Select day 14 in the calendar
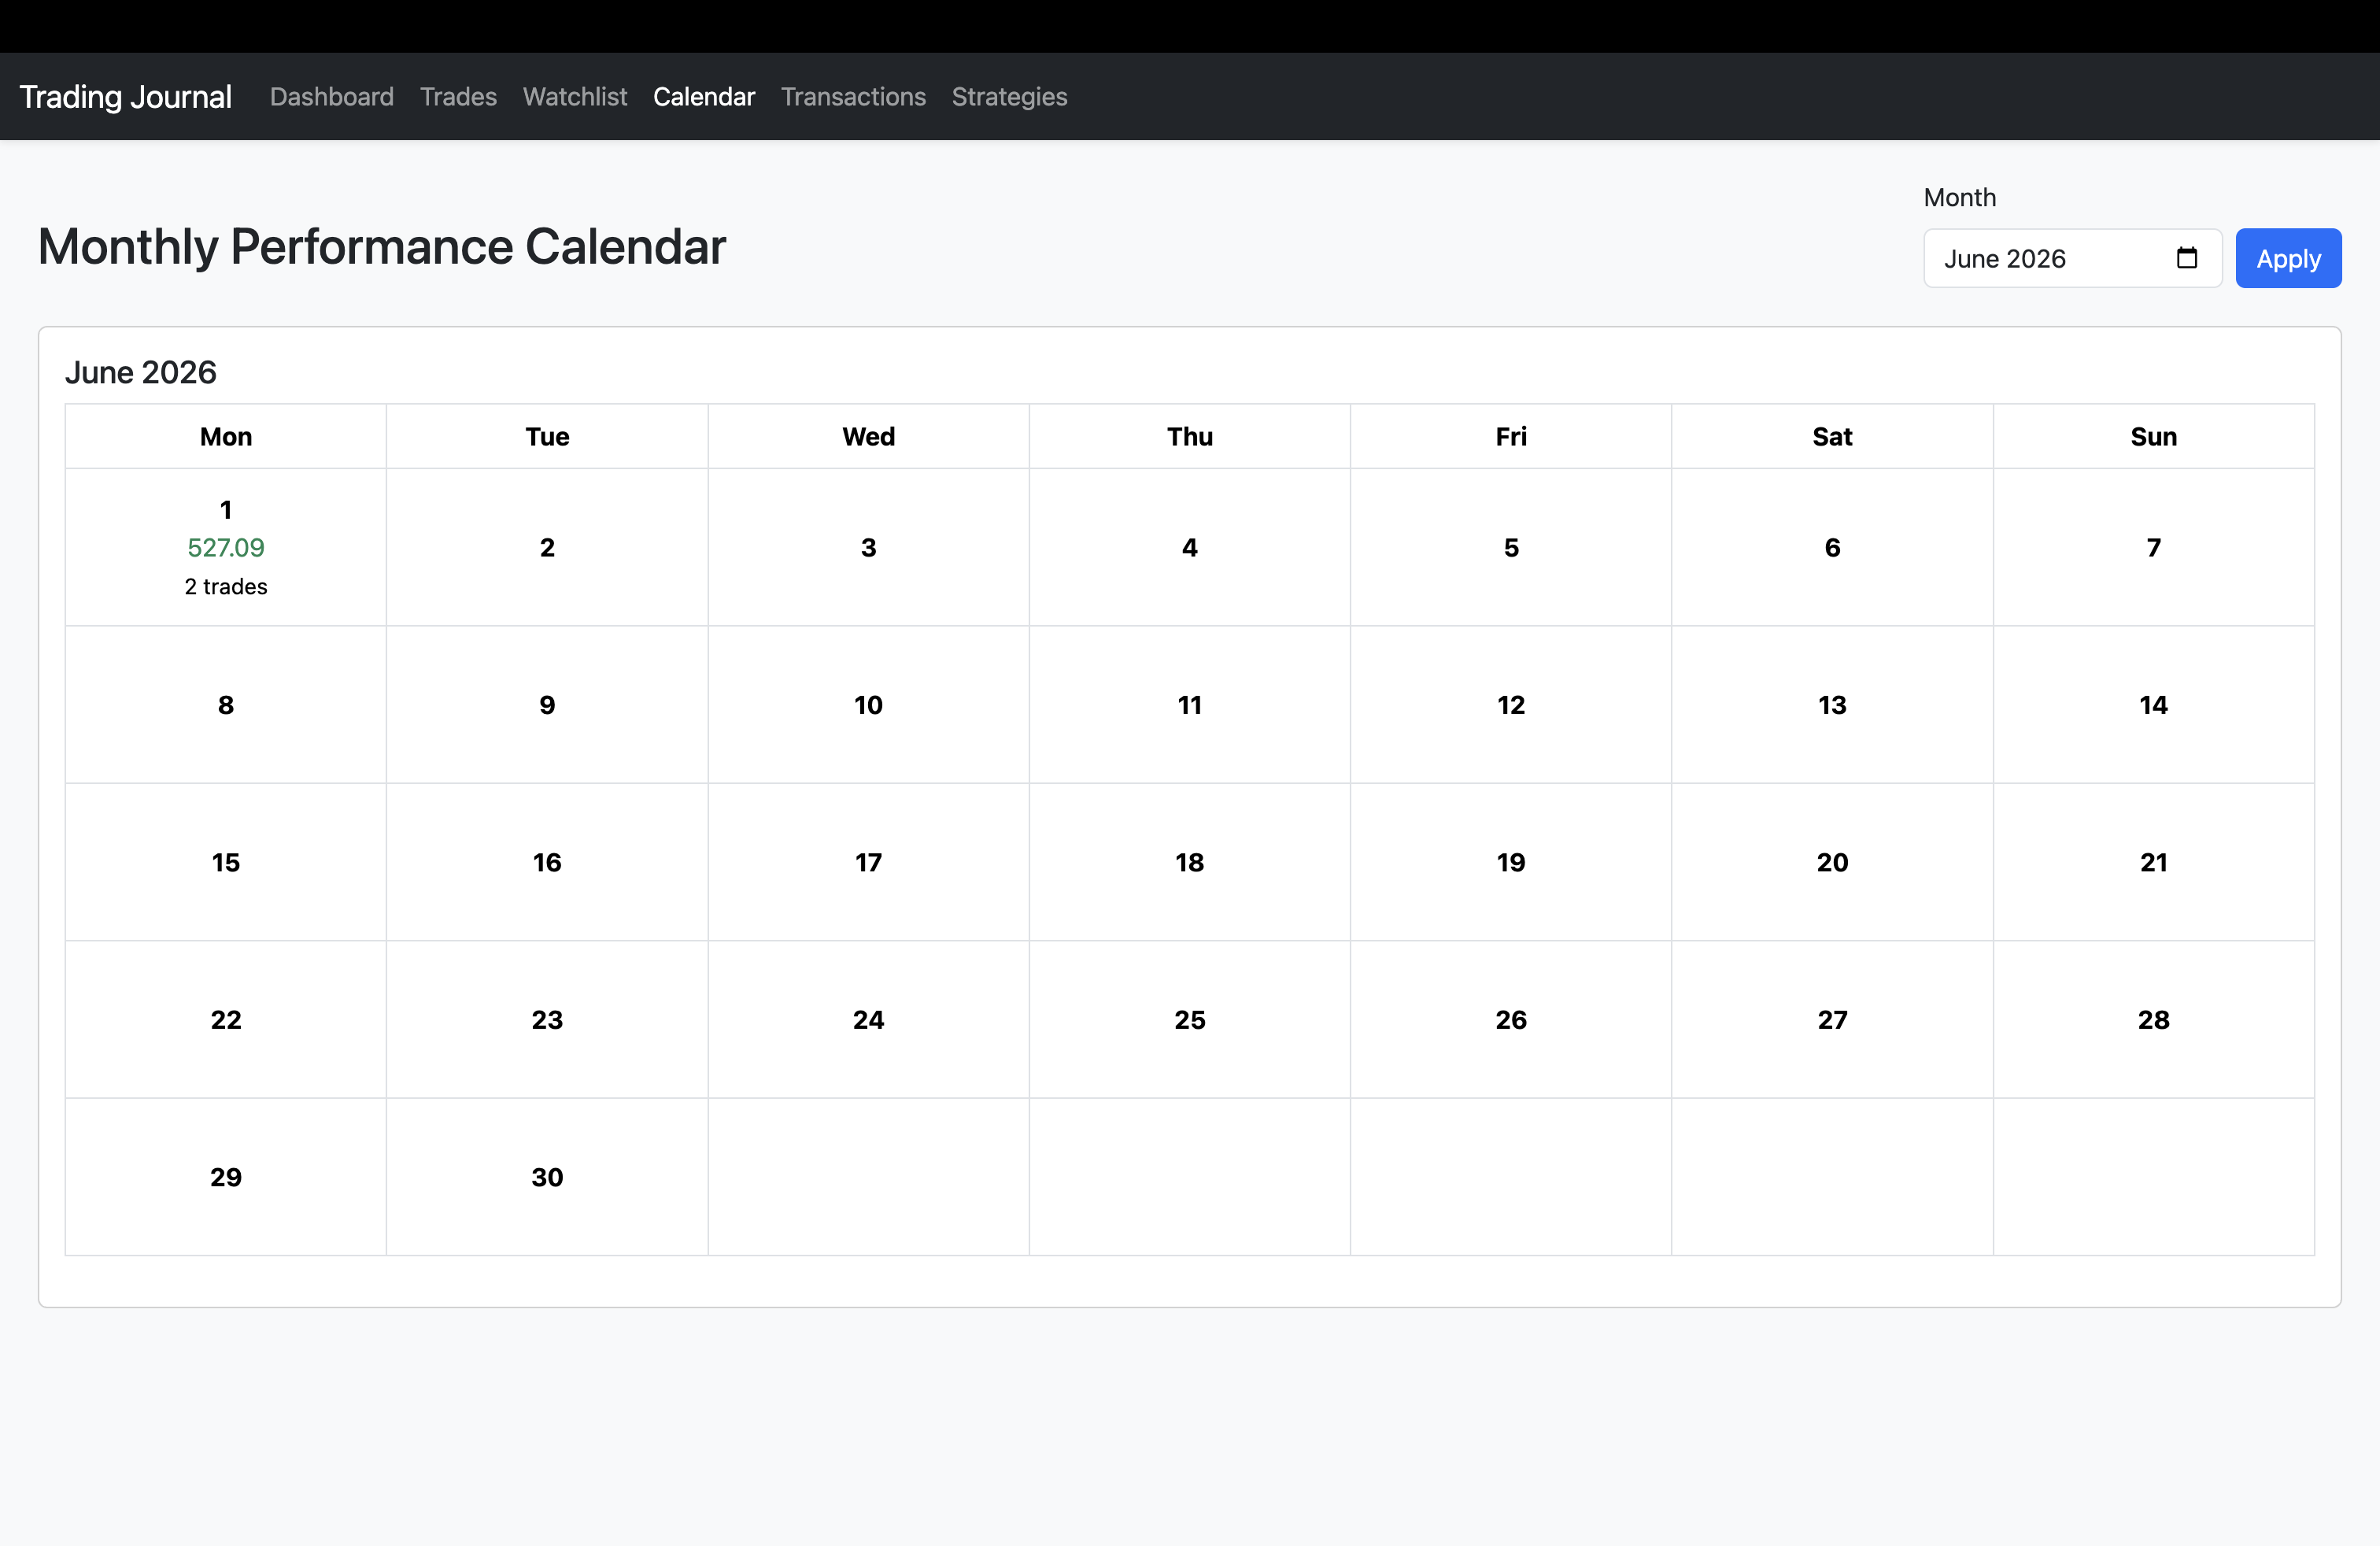 coord(2154,705)
